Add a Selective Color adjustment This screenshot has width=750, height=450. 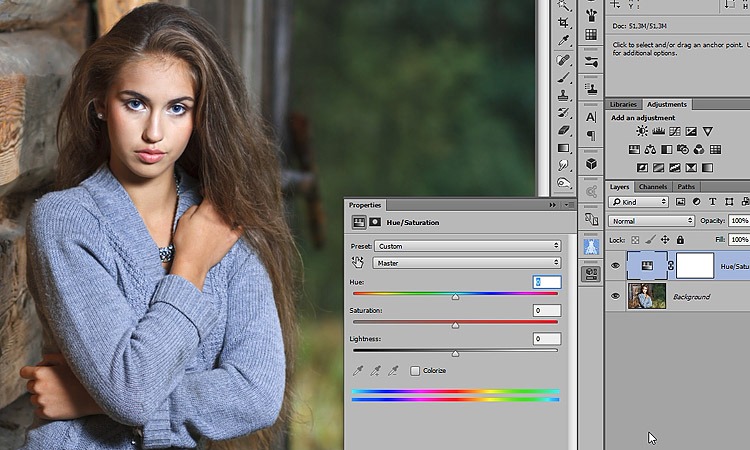coord(691,167)
